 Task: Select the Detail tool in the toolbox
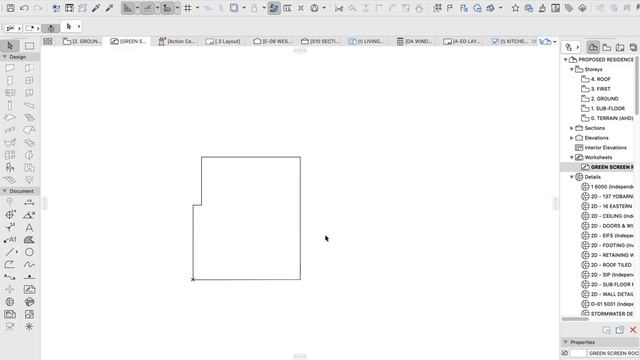[x=10, y=302]
